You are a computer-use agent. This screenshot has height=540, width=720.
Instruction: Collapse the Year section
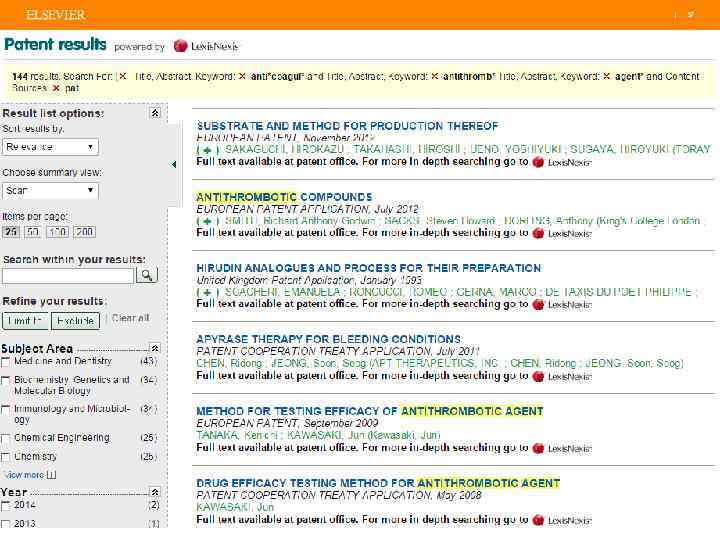point(155,492)
